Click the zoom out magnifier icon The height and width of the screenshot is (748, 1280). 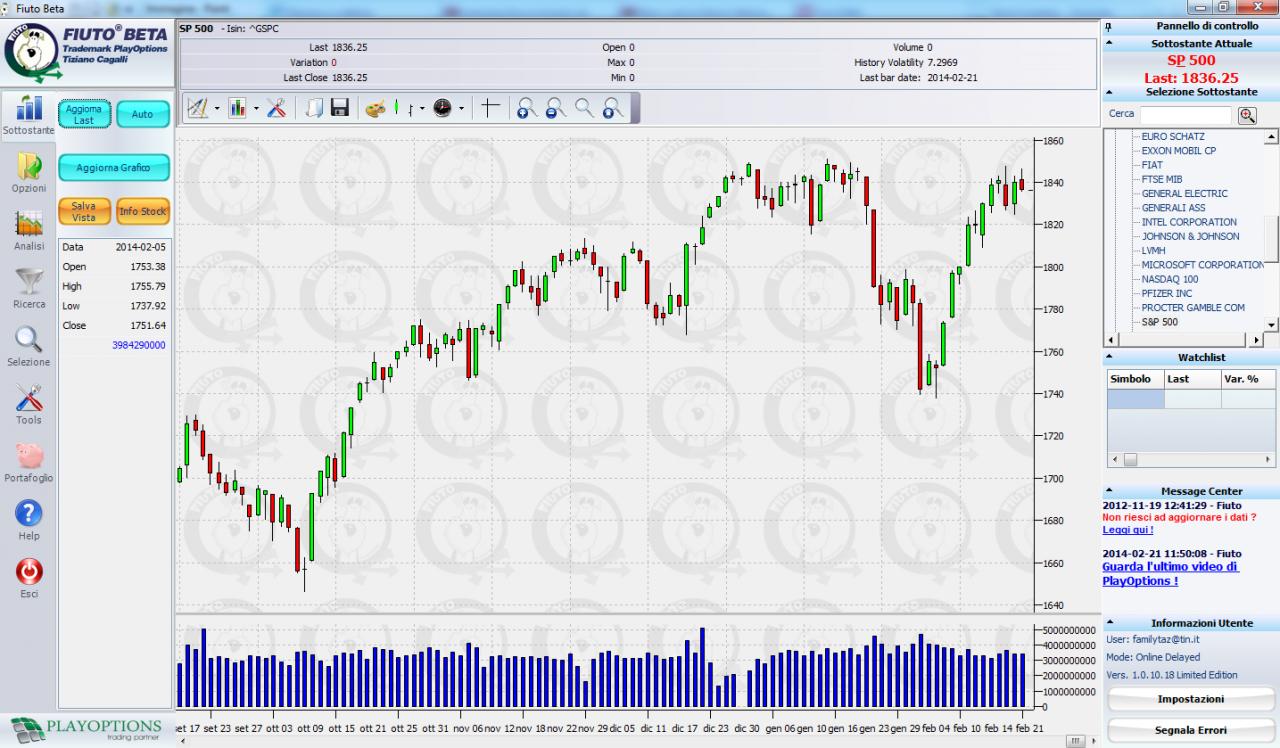click(556, 108)
